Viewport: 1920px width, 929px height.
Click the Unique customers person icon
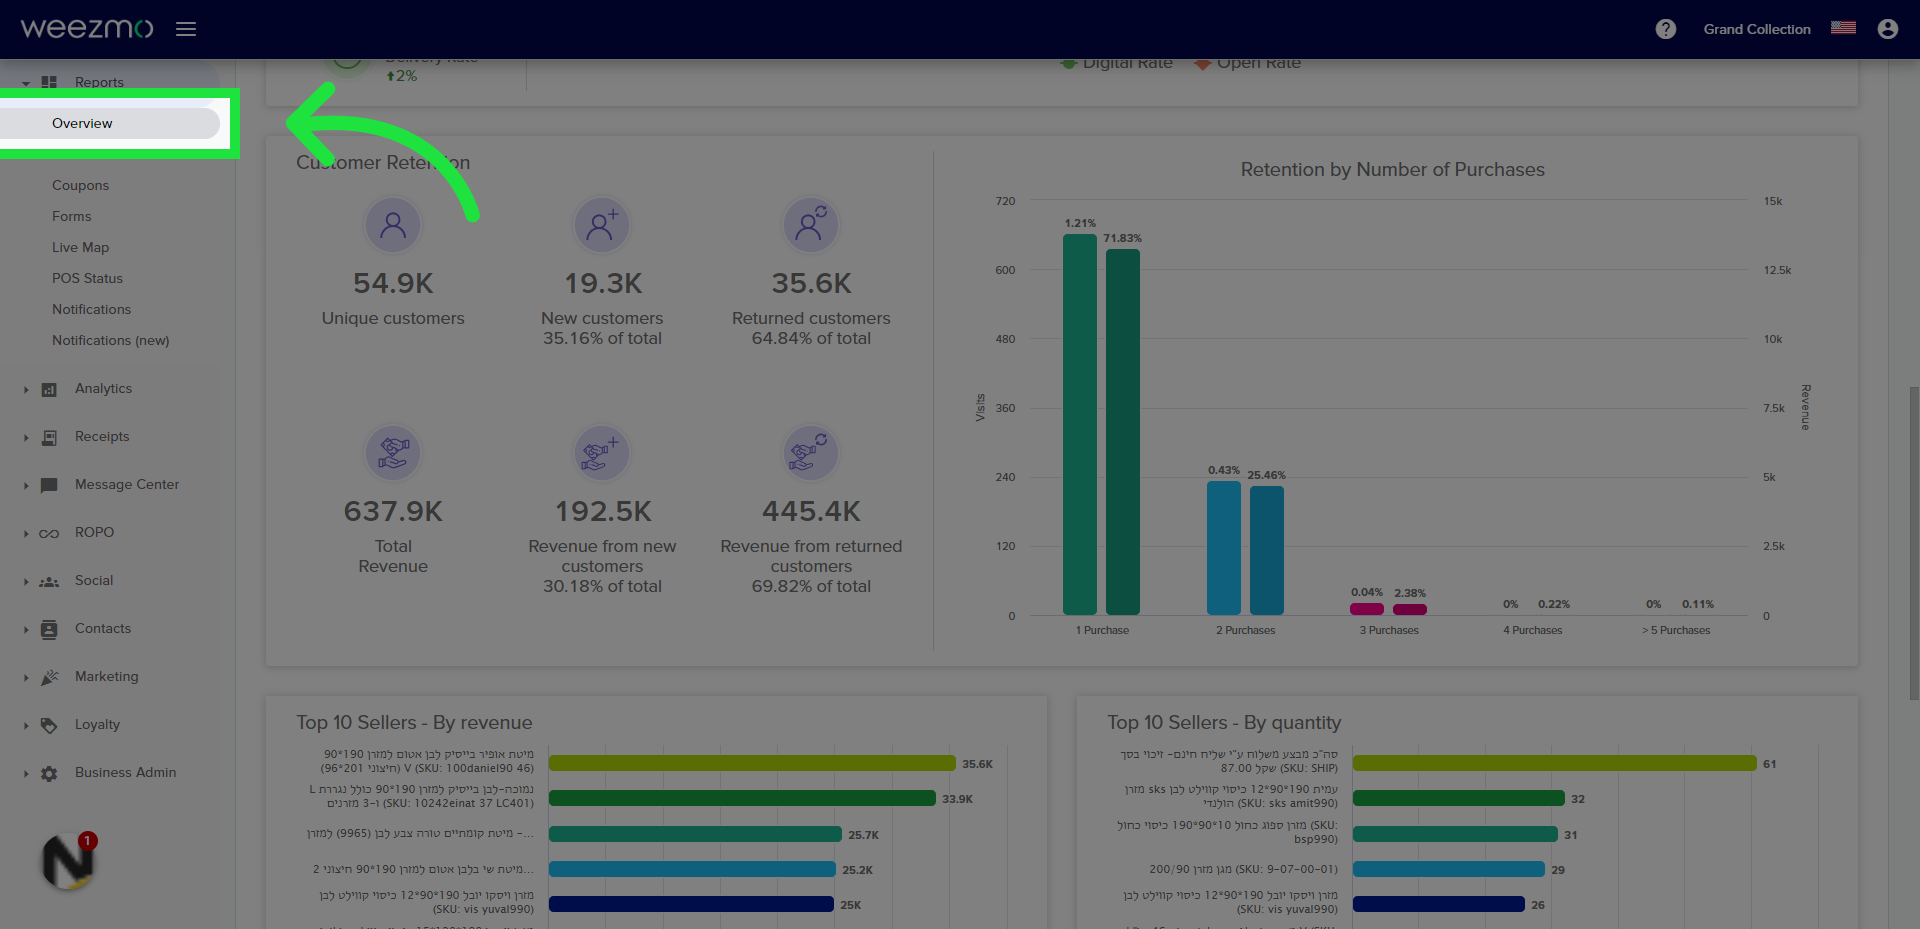(x=393, y=225)
